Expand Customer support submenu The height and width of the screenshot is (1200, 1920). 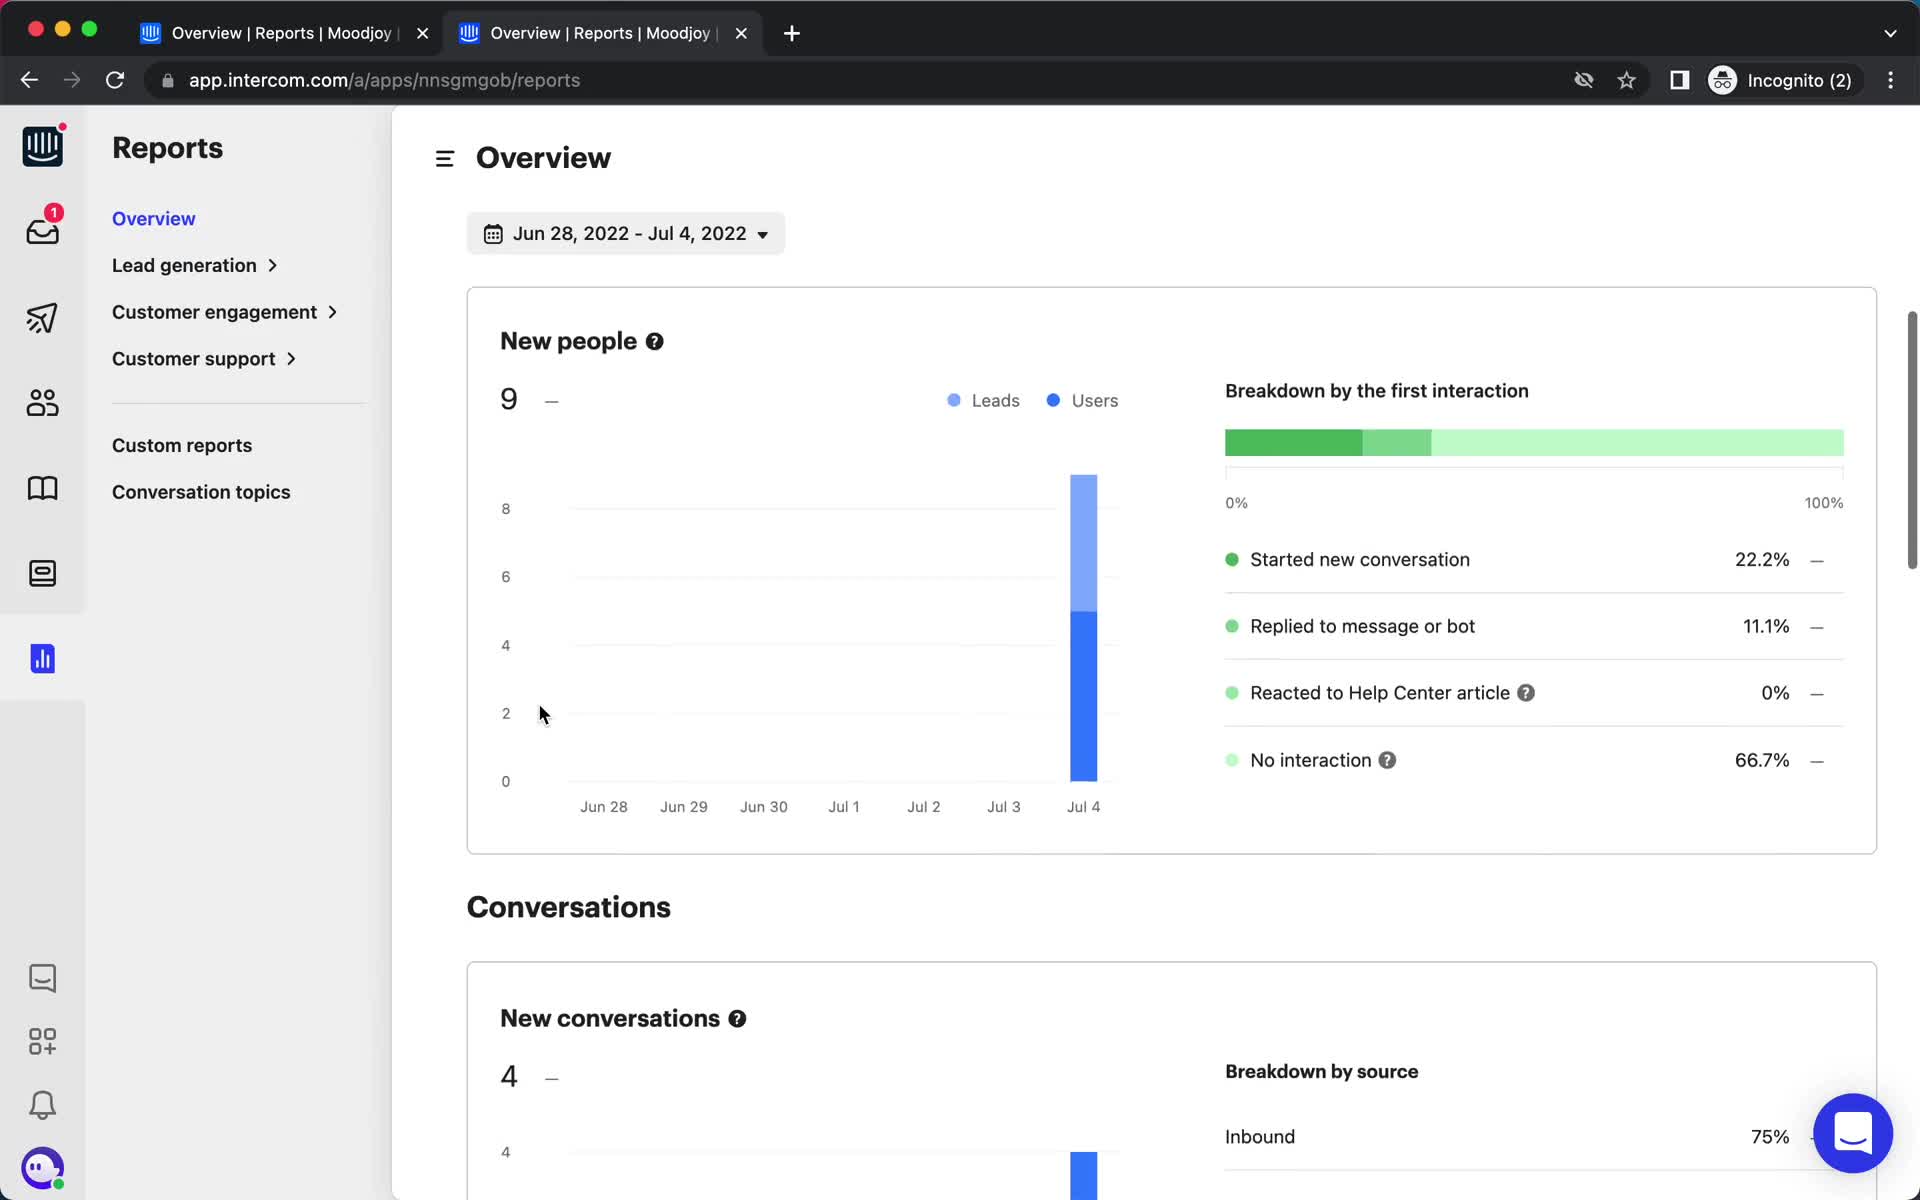204,359
